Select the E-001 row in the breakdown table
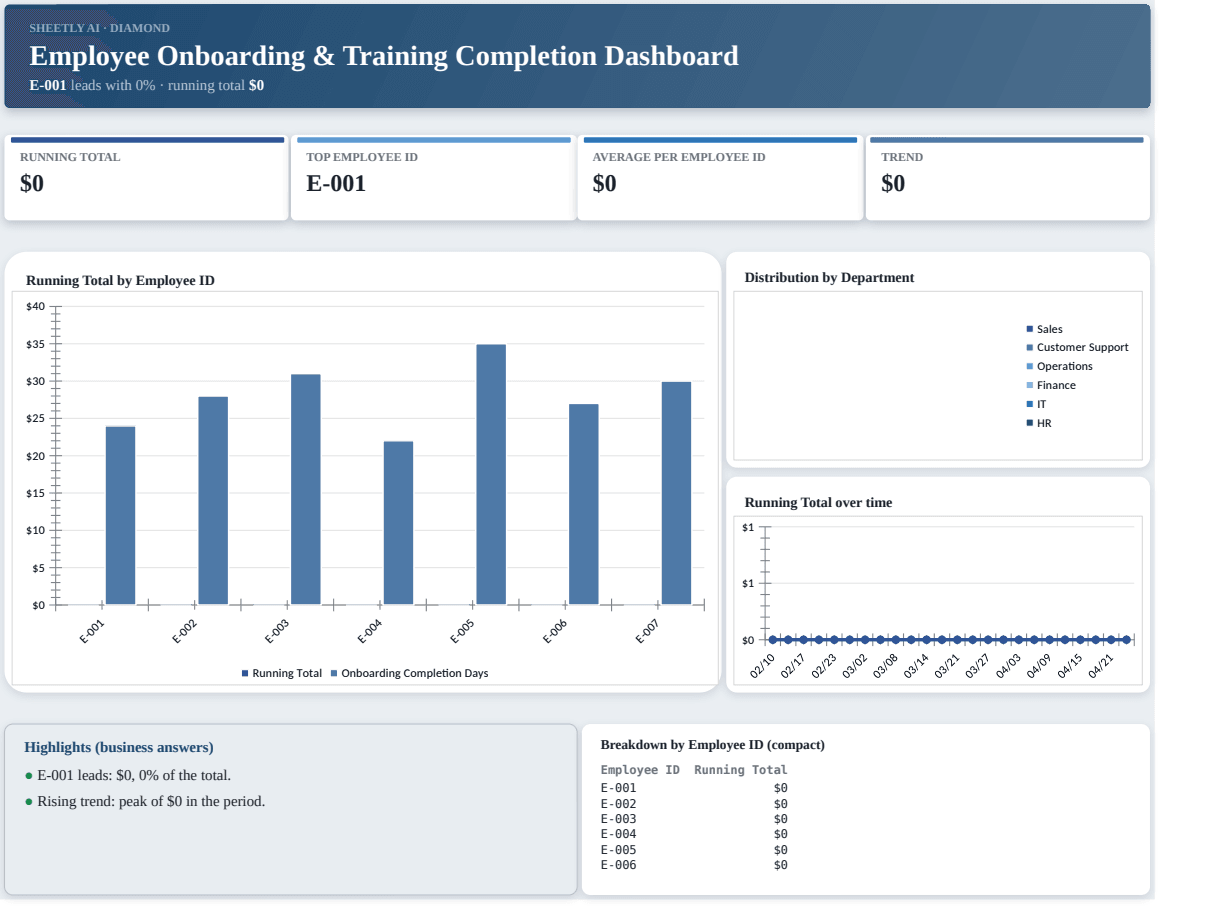The width and height of the screenshot is (1227, 922). 694,788
